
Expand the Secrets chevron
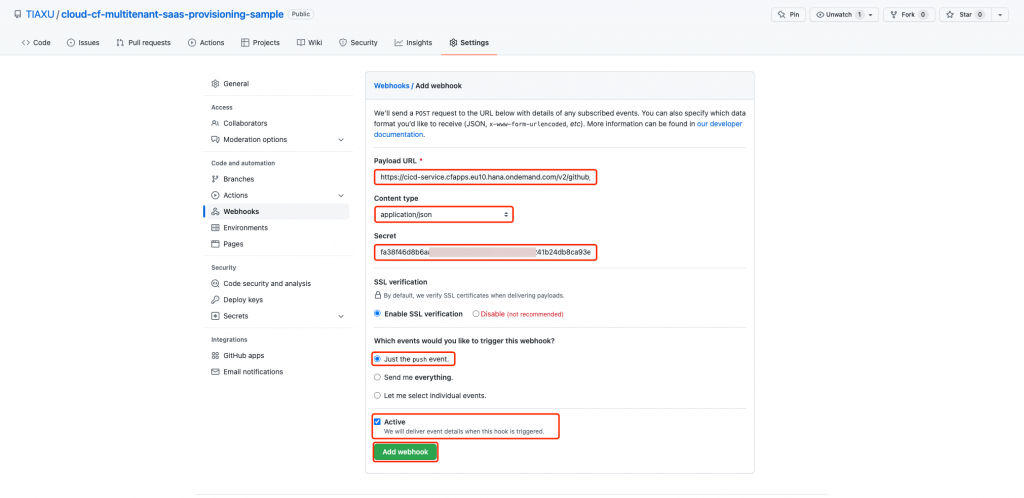coord(341,316)
